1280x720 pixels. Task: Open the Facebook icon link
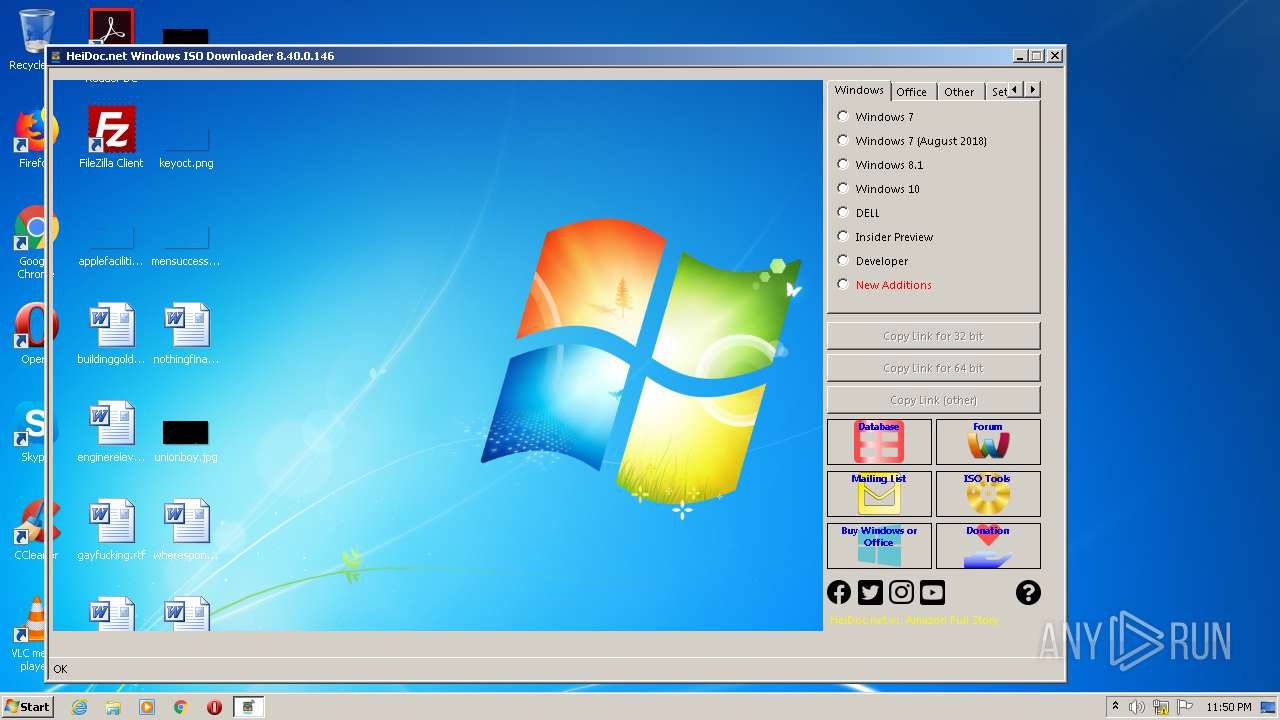(x=839, y=593)
